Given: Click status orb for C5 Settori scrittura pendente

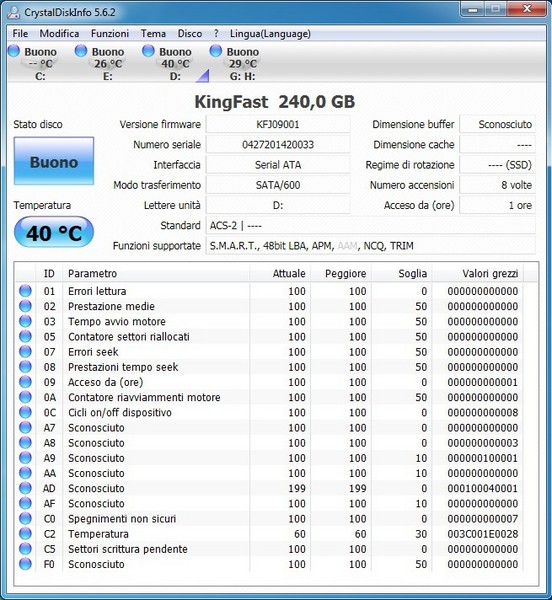Looking at the screenshot, I should [25, 549].
